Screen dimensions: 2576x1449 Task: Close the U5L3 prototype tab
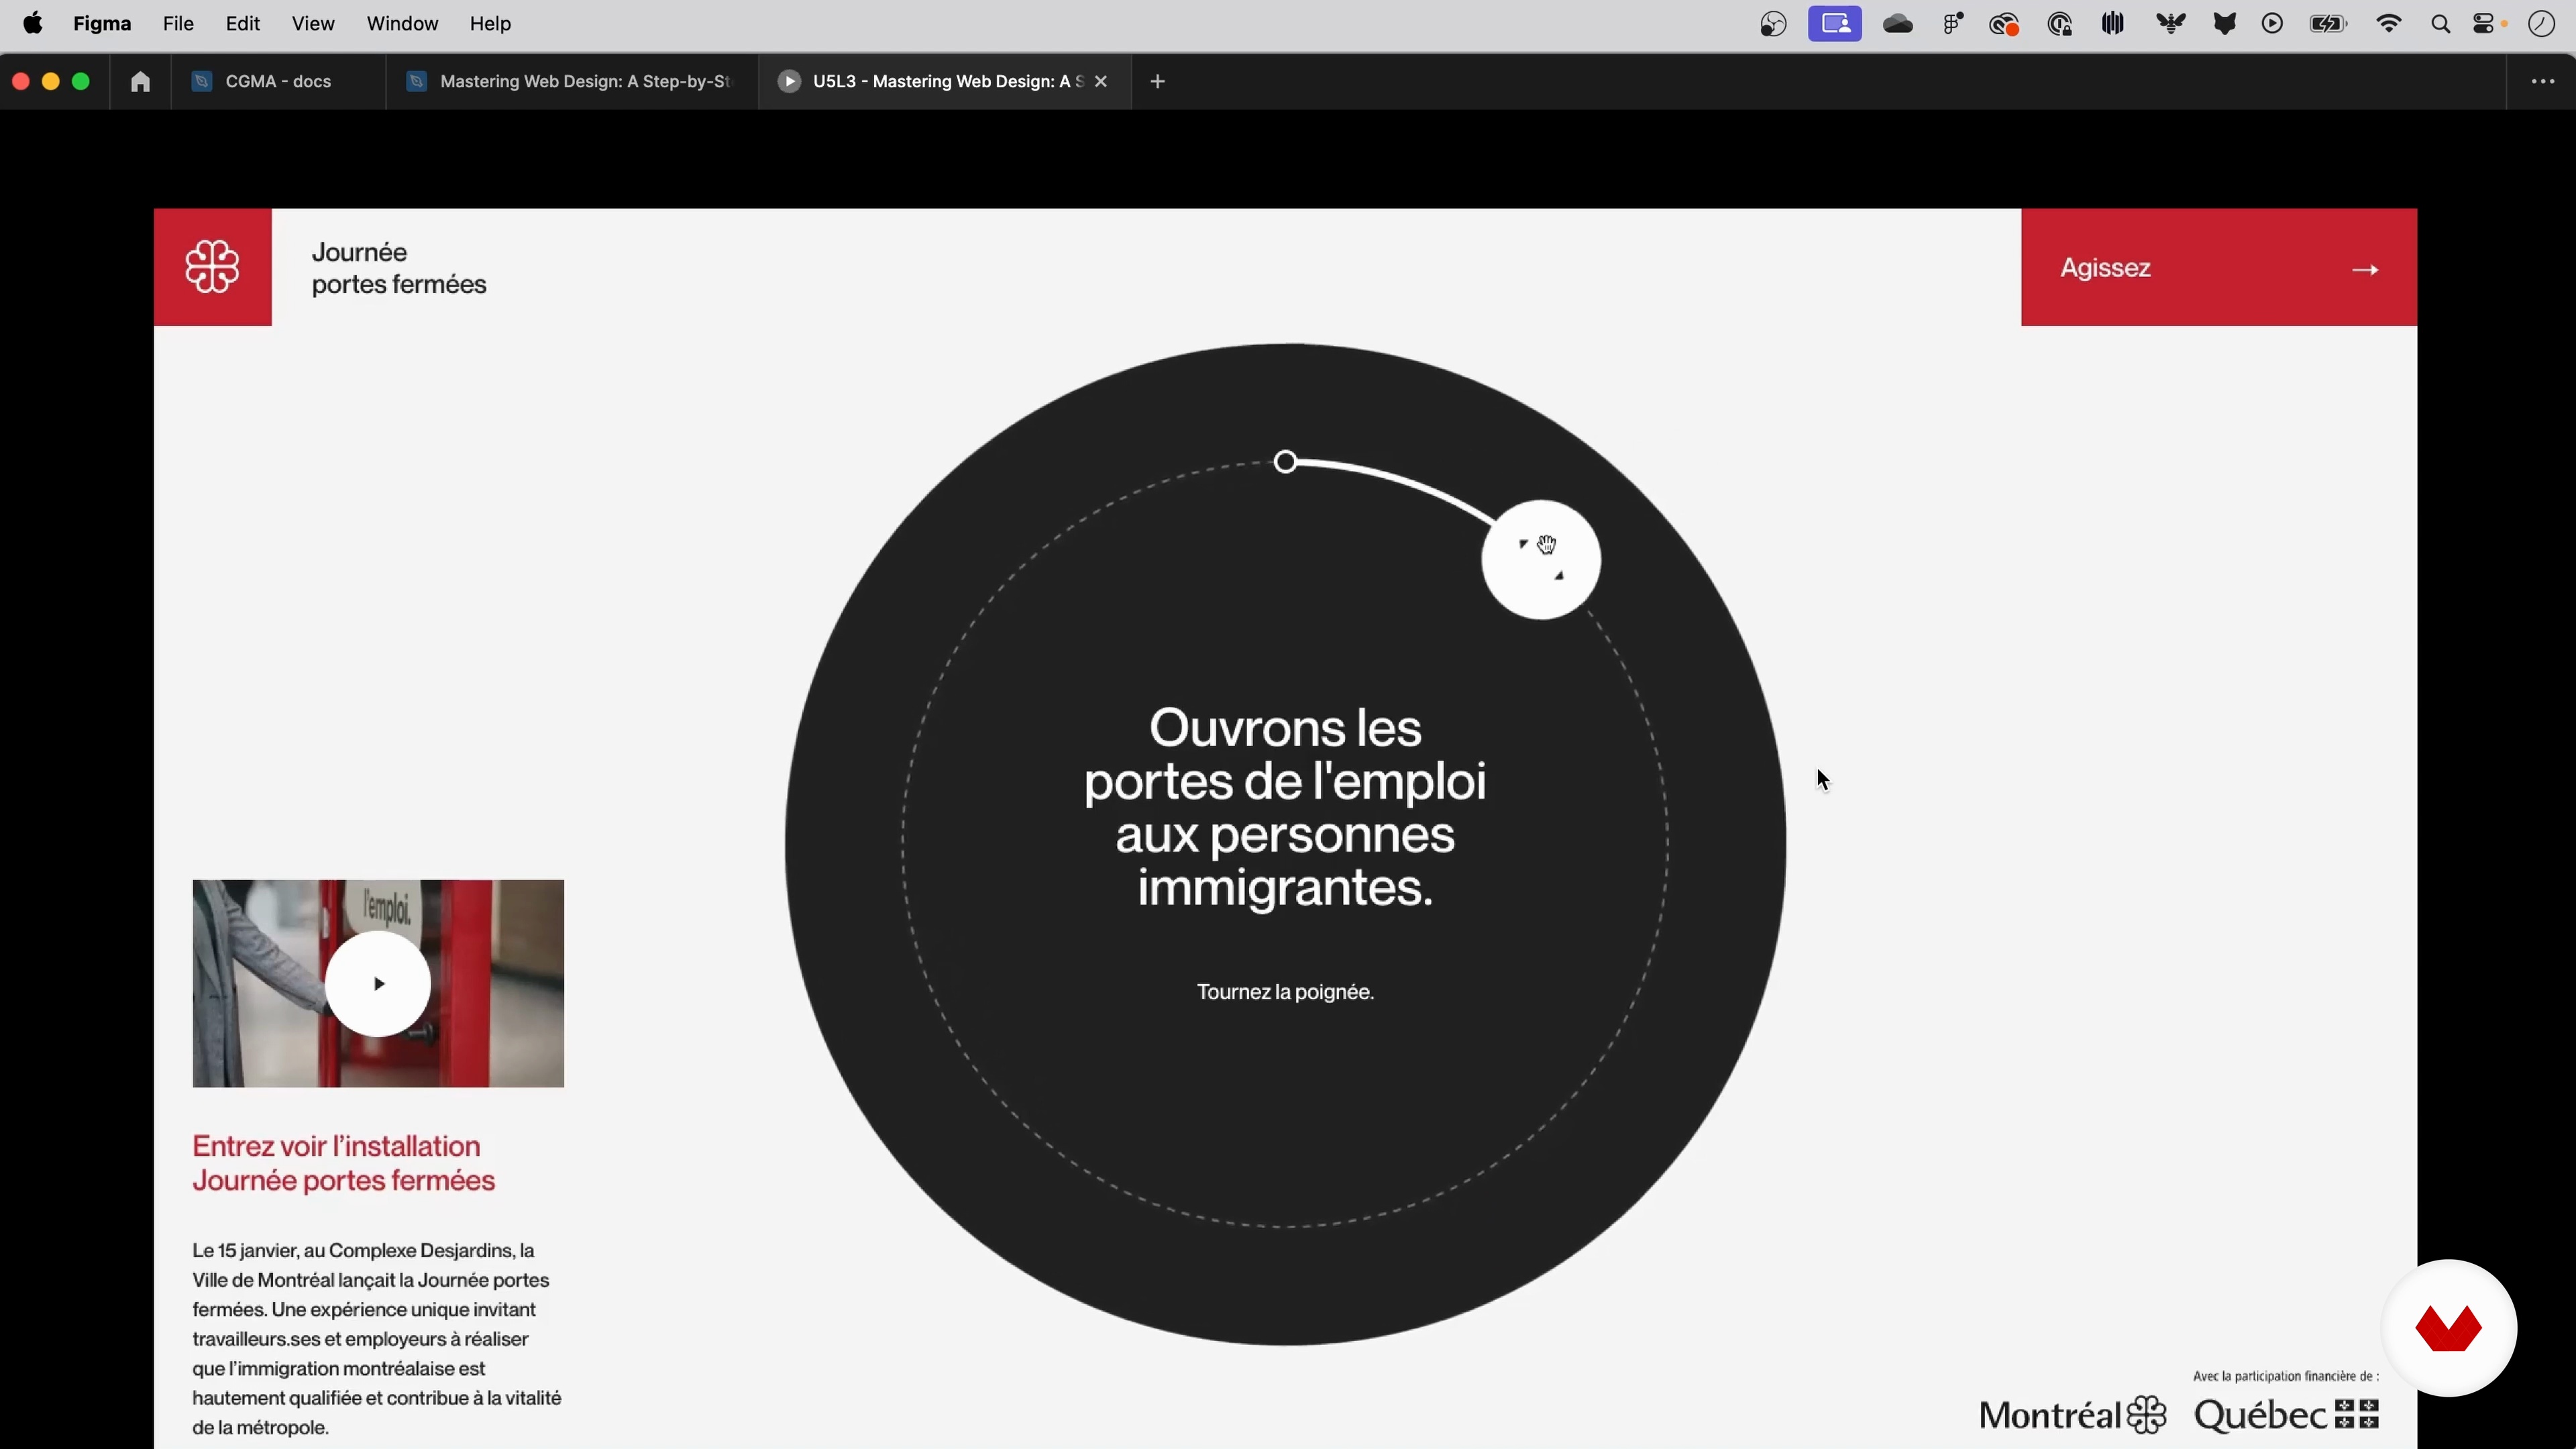click(x=1101, y=82)
